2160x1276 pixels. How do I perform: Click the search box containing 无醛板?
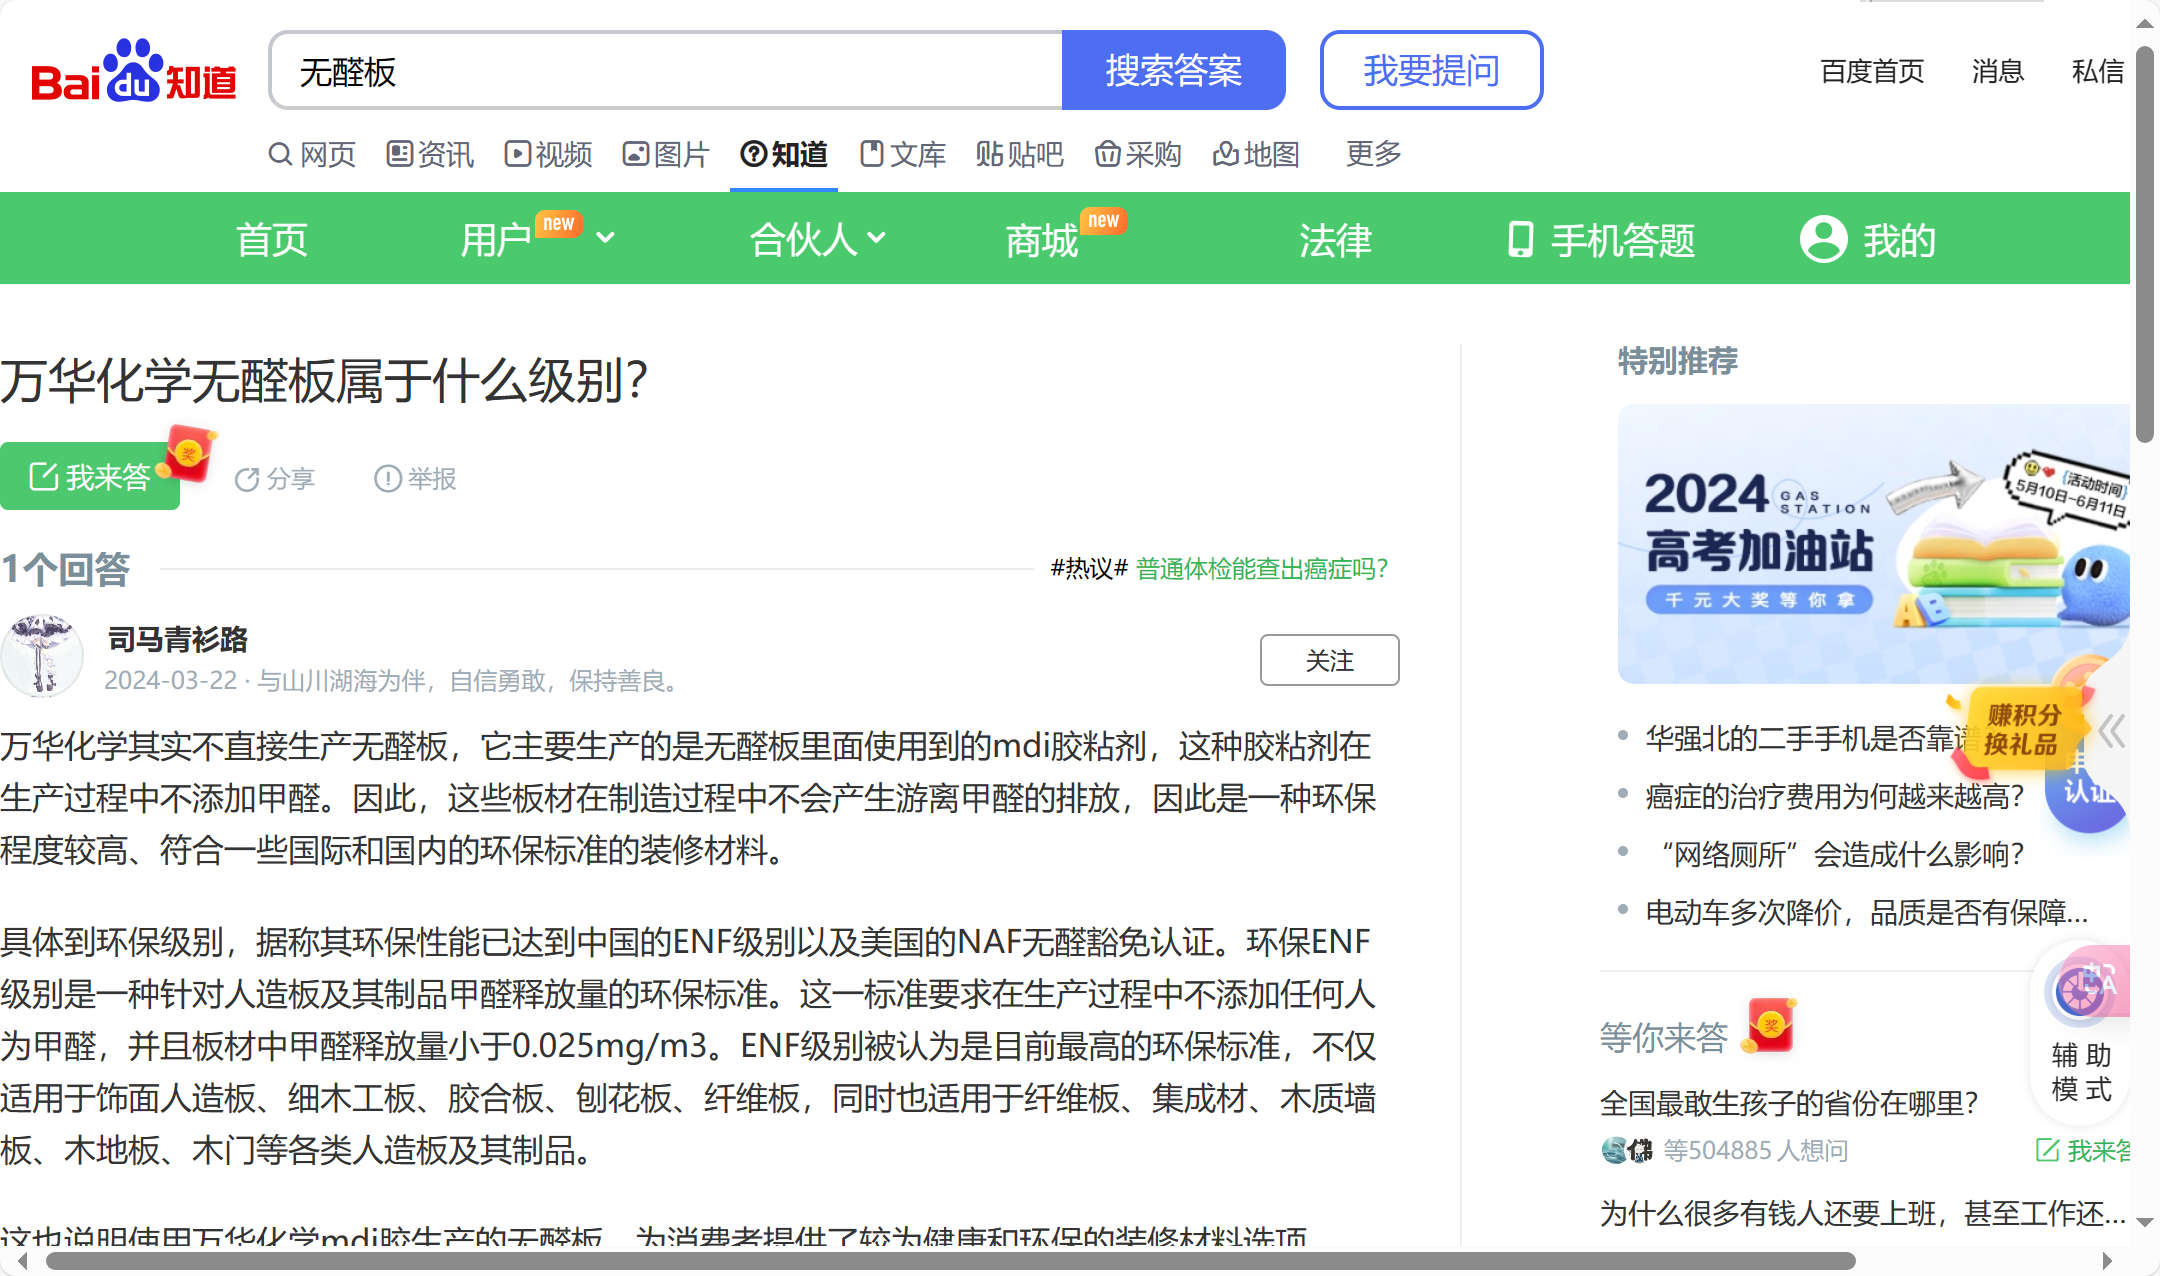coord(665,71)
